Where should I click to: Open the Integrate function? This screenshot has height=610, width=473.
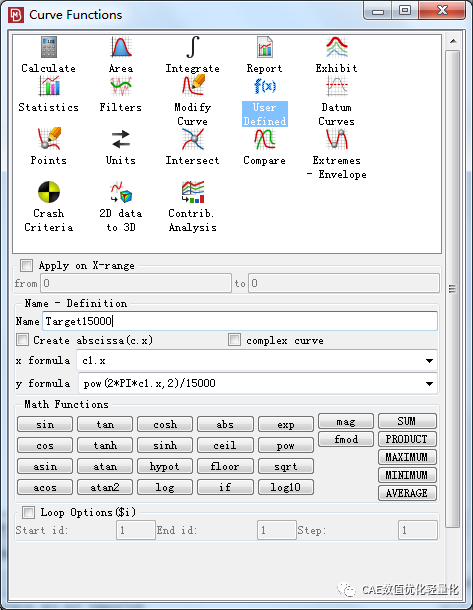pos(193,54)
